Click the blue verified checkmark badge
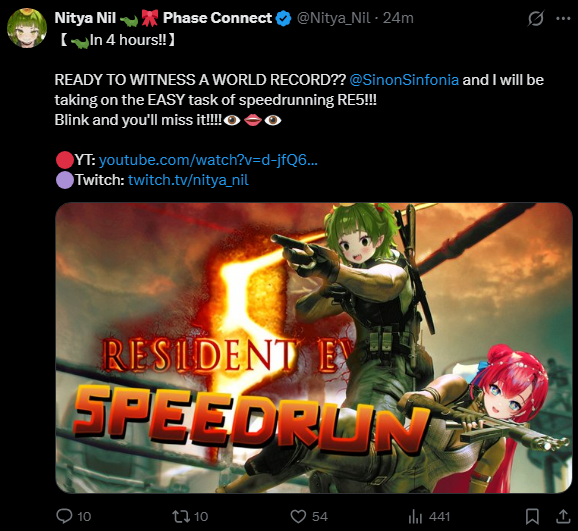This screenshot has width=578, height=531. click(x=283, y=18)
